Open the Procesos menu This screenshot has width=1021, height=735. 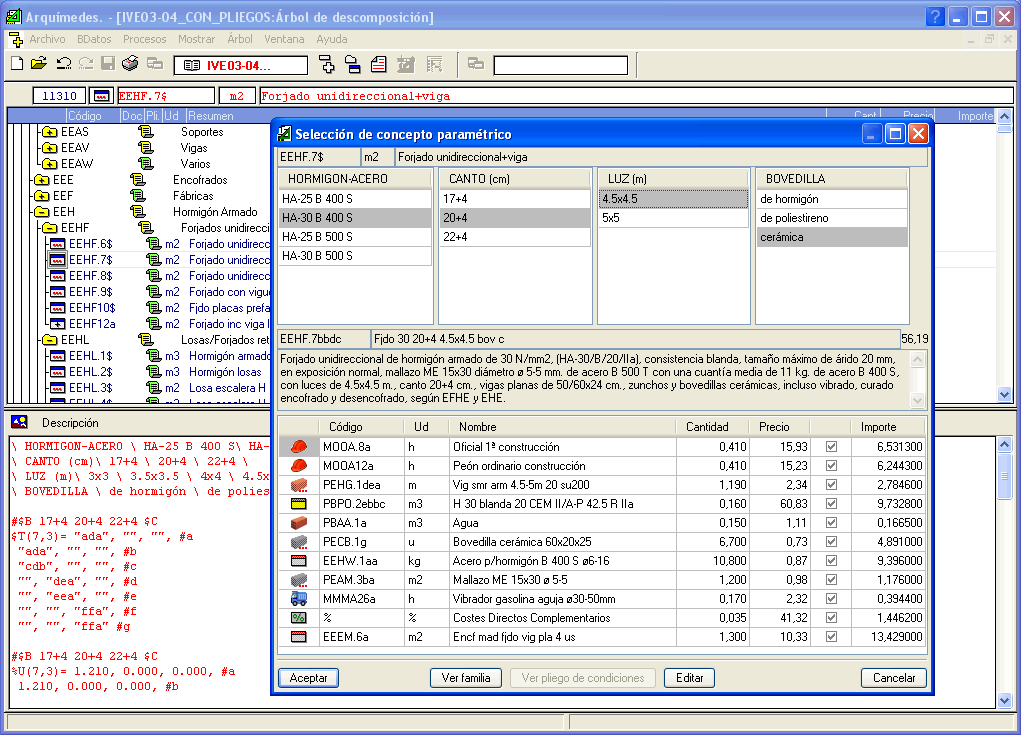[144, 39]
